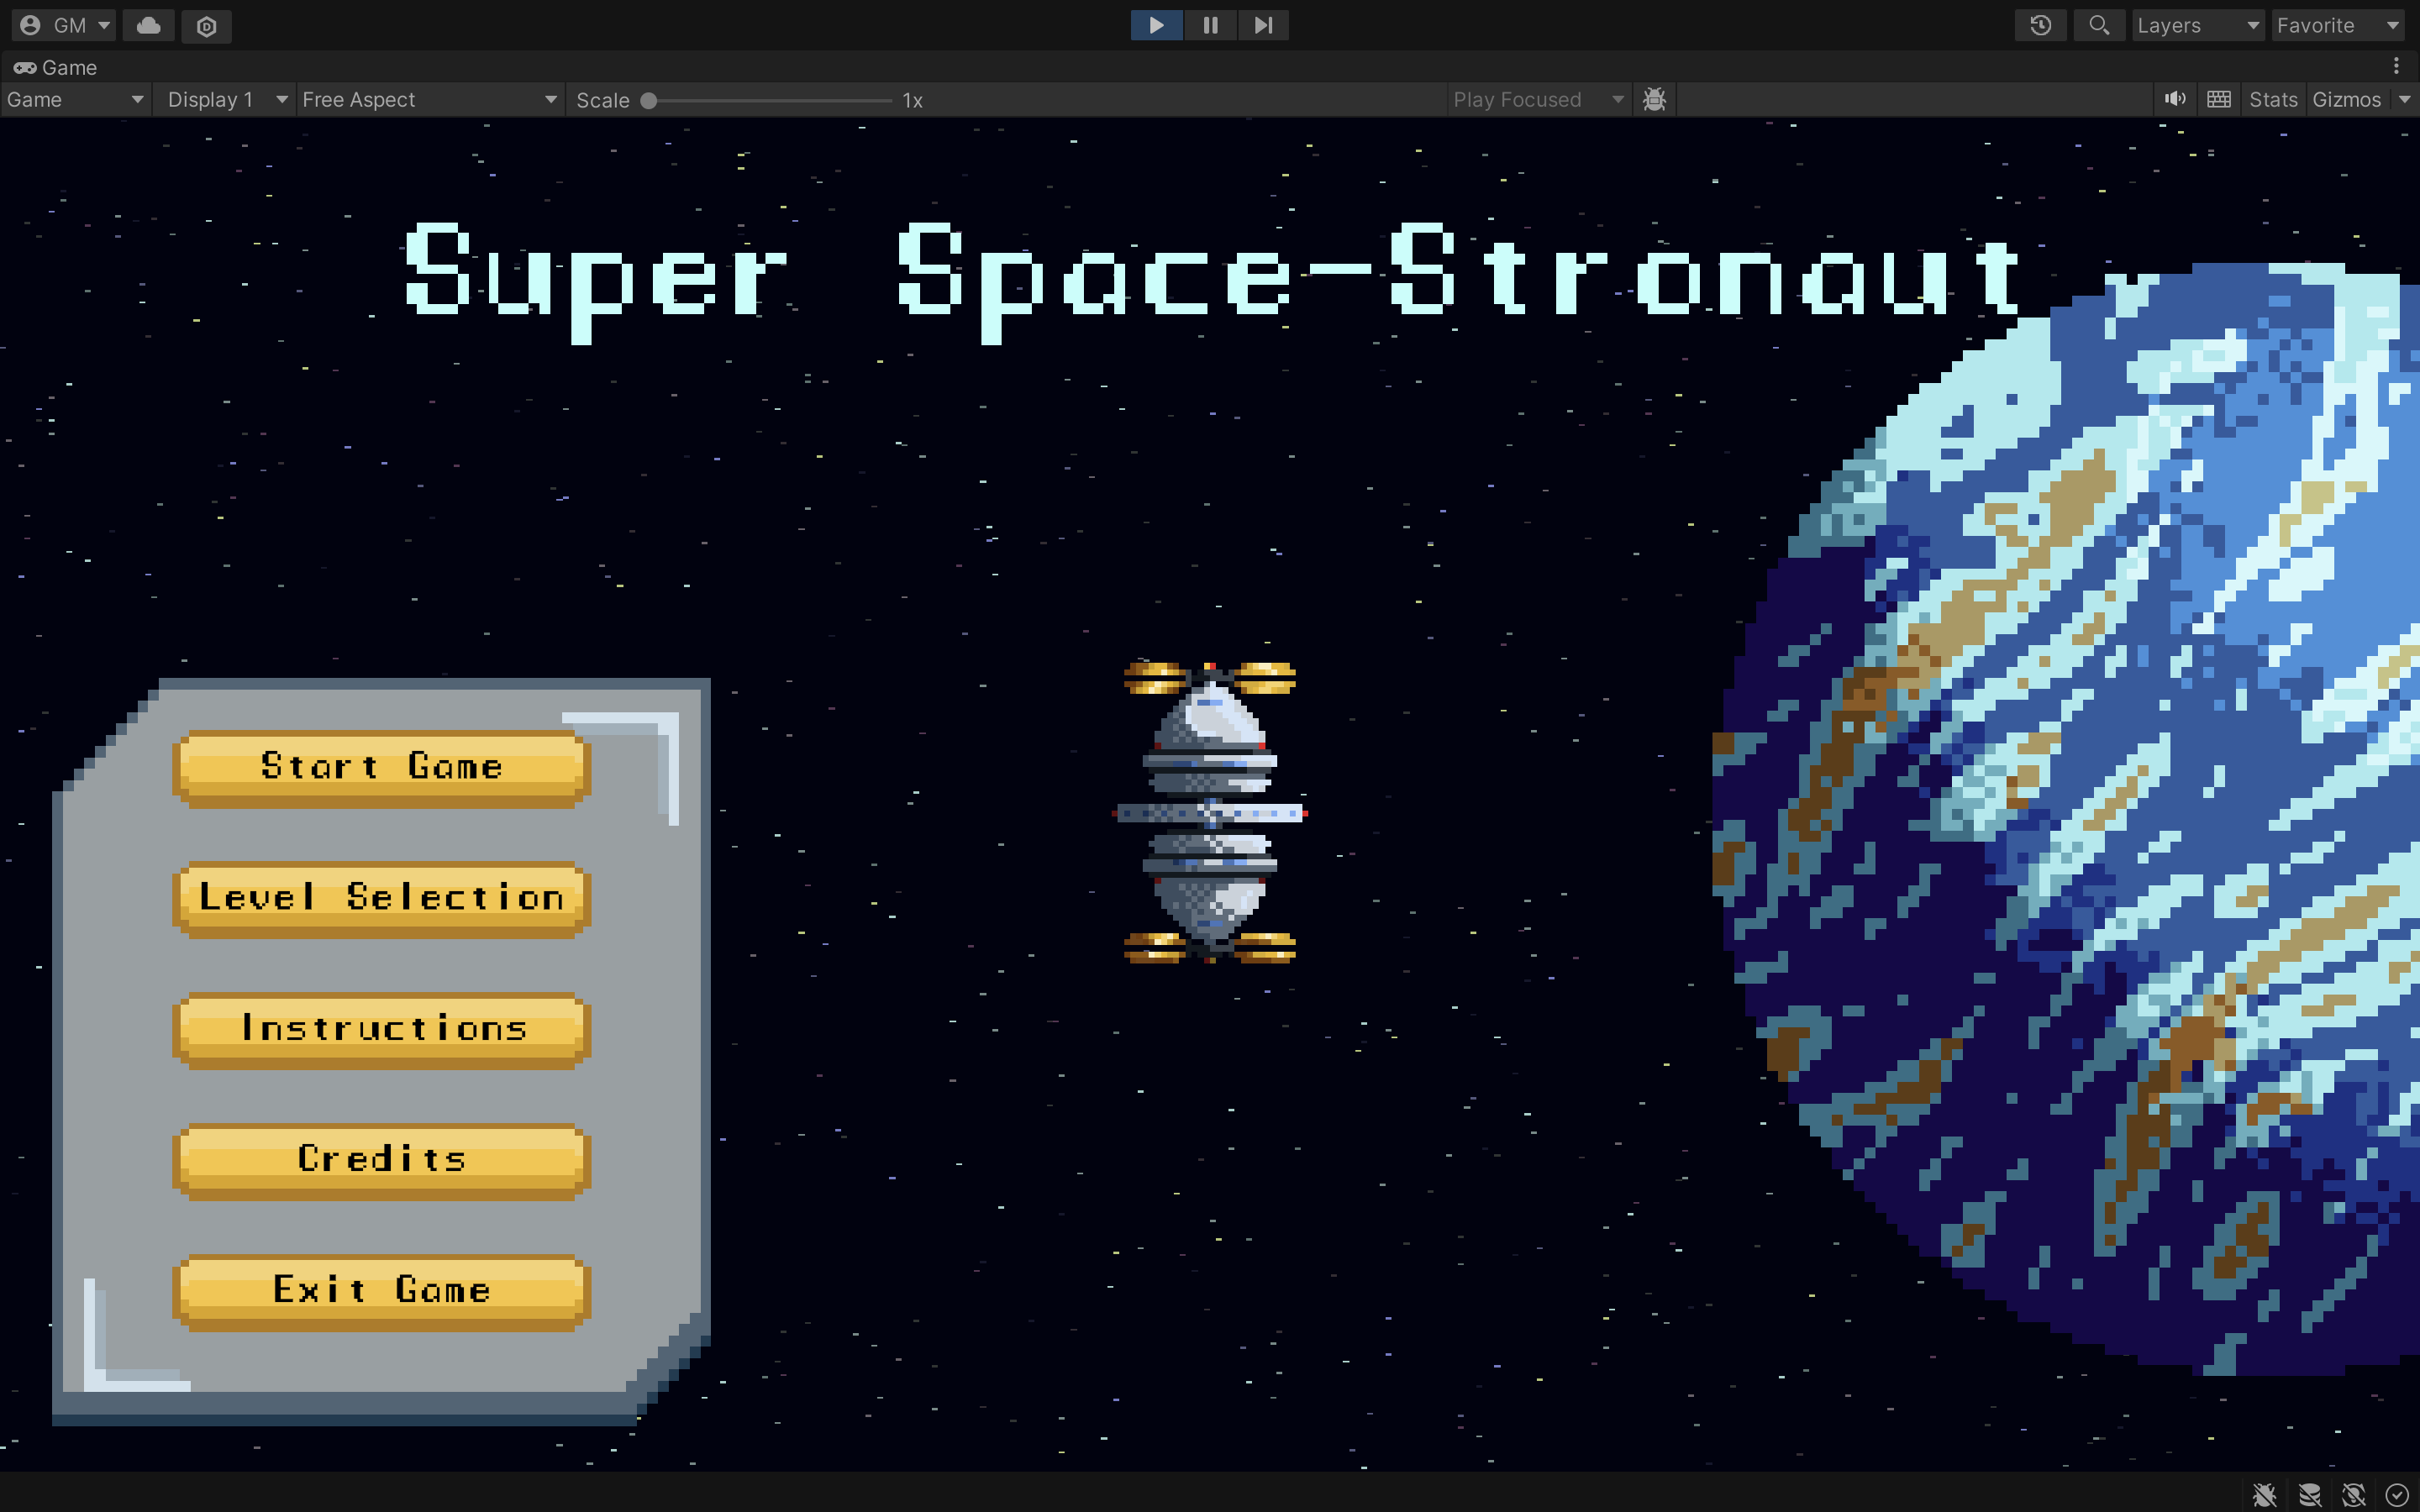Select the Game tab
The height and width of the screenshot is (1512, 2420).
pos(56,67)
